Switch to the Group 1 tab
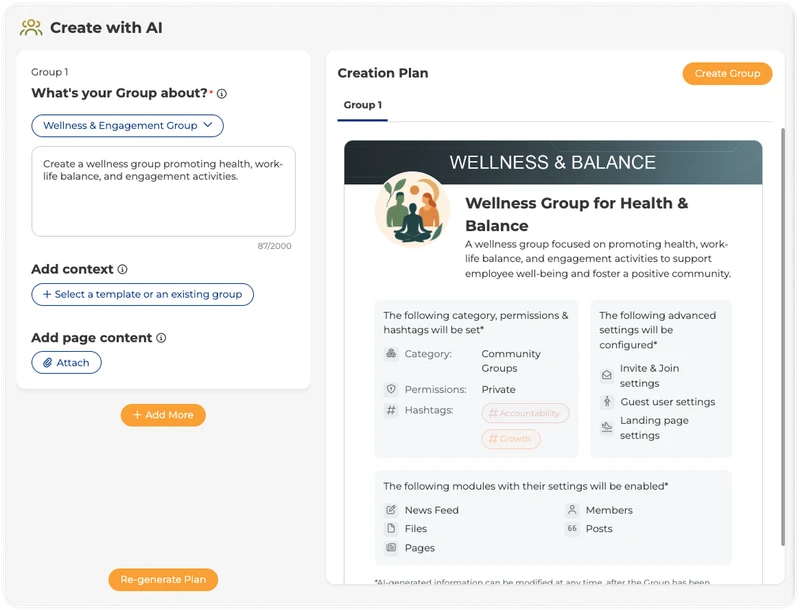Viewport: 800px width, 611px height. pyautogui.click(x=362, y=102)
